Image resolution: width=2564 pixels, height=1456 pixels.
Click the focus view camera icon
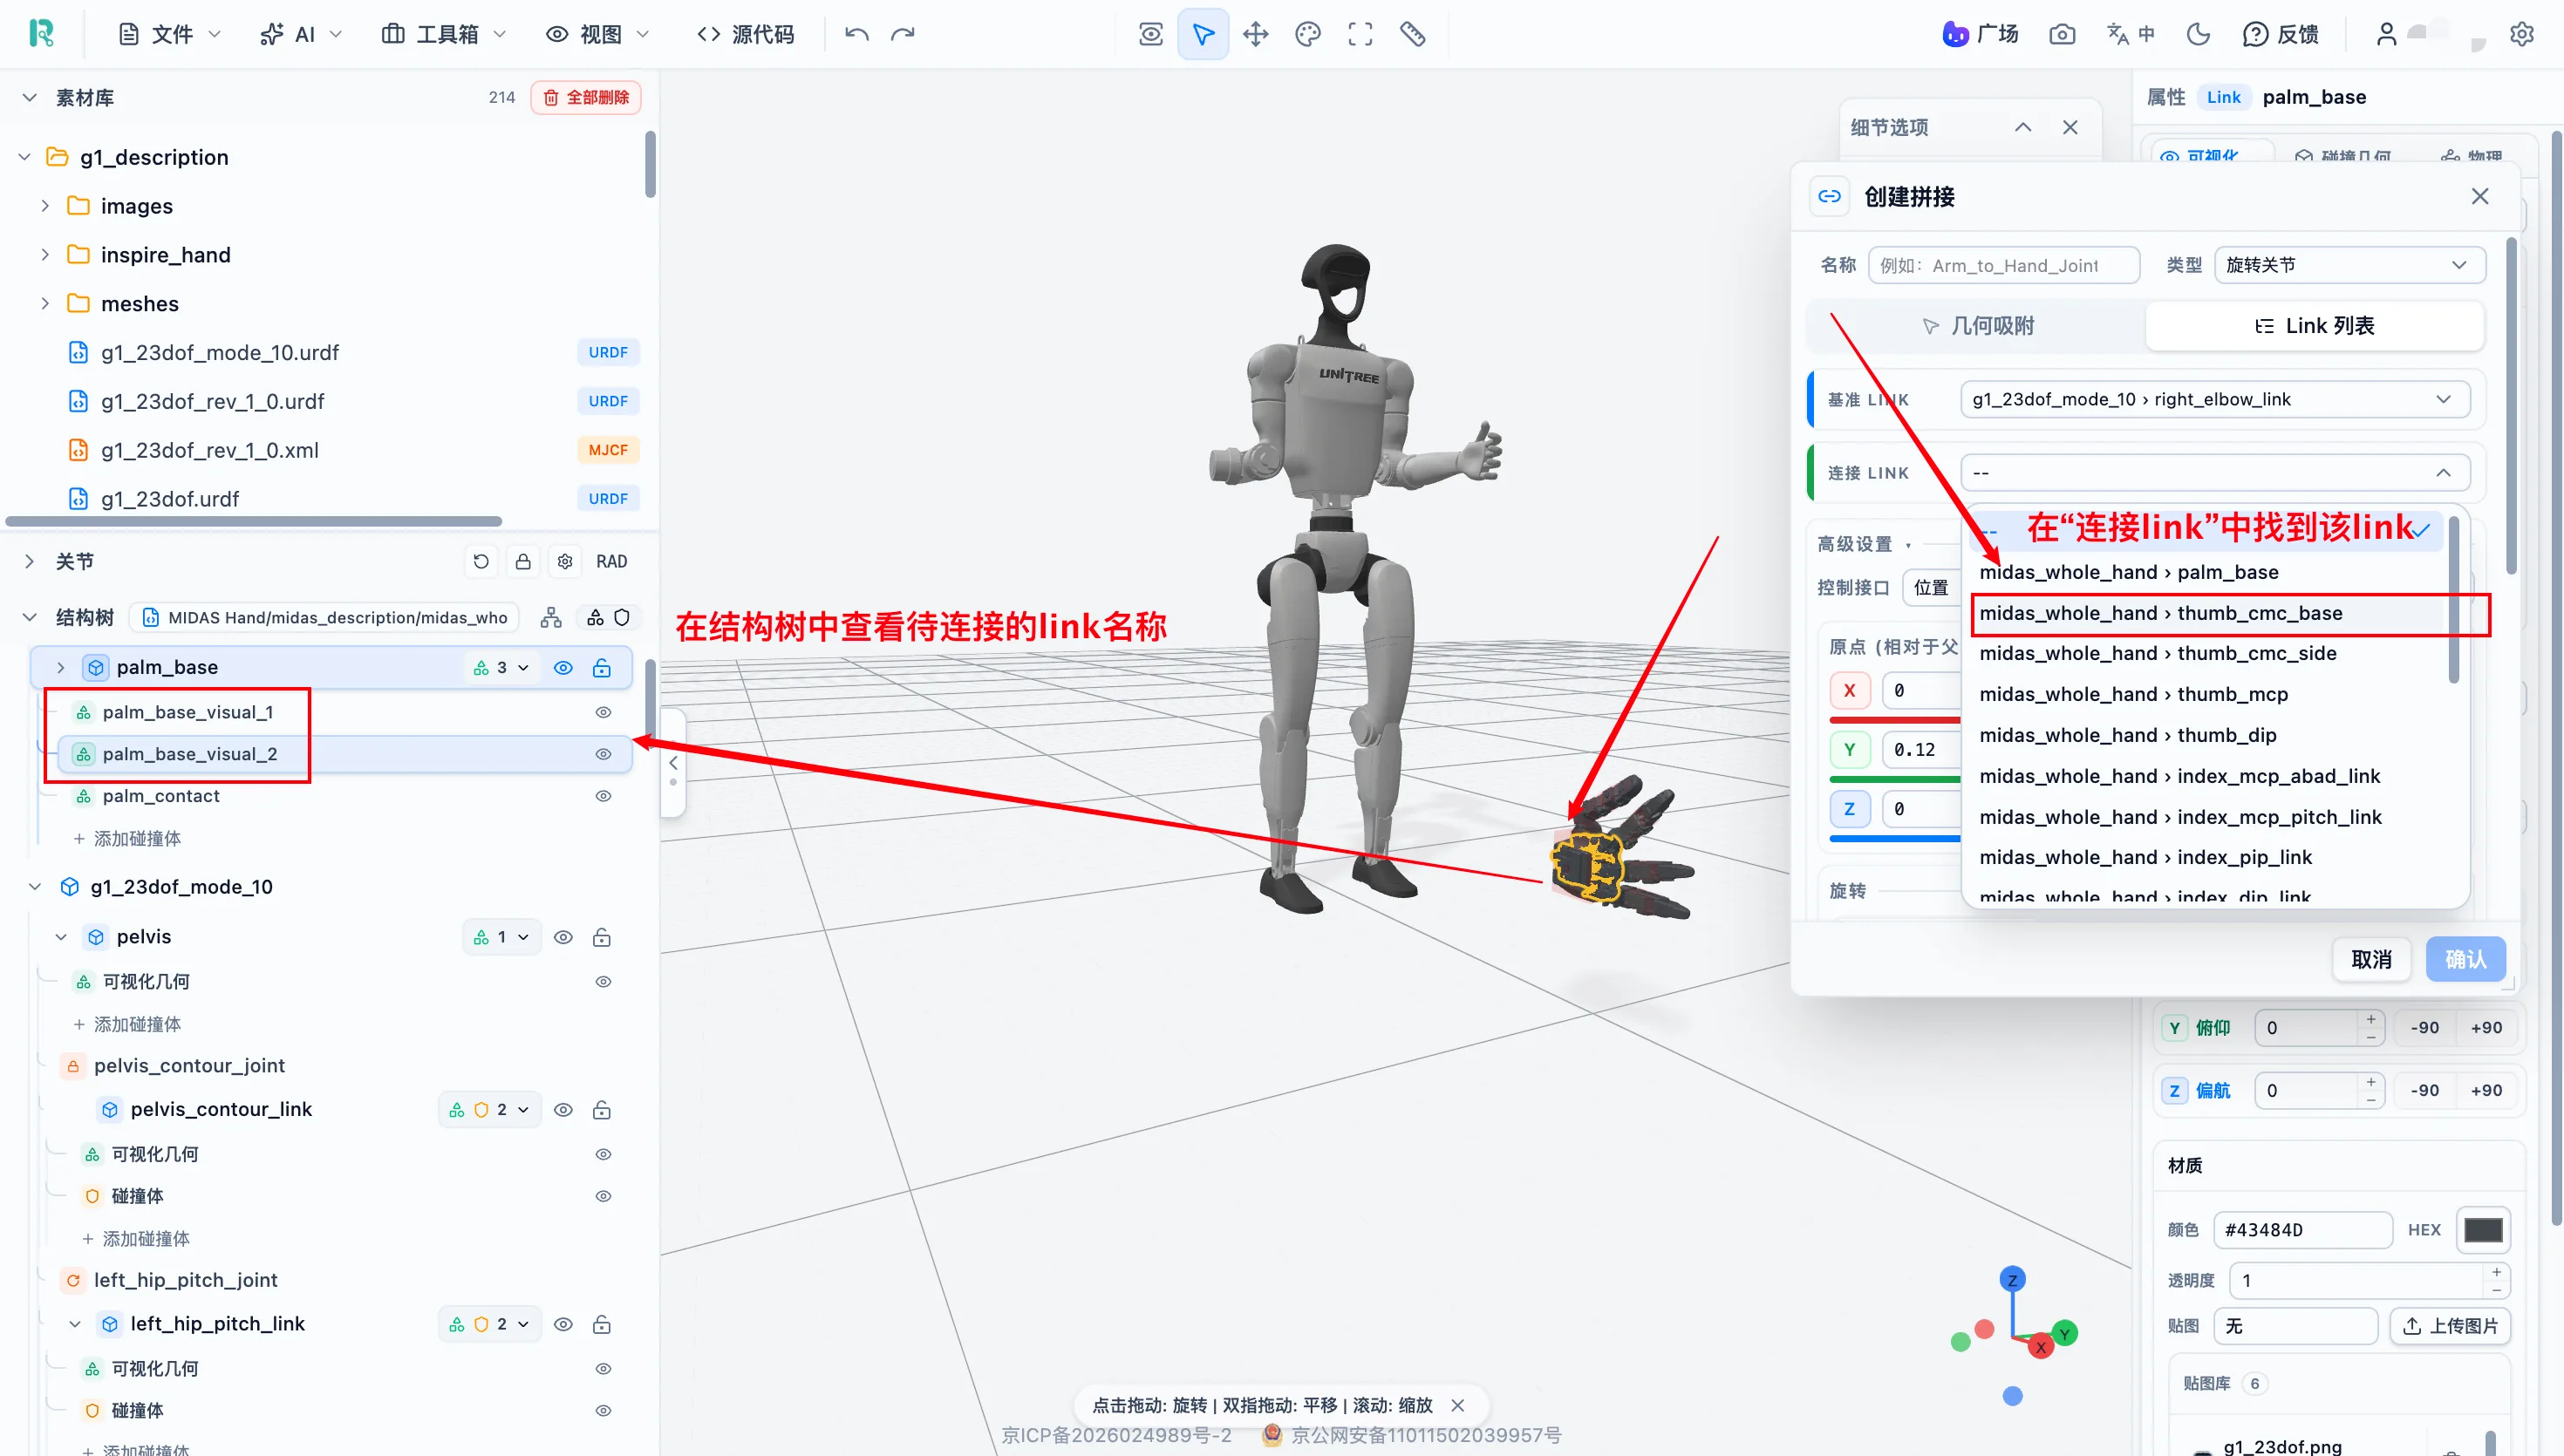[1151, 34]
